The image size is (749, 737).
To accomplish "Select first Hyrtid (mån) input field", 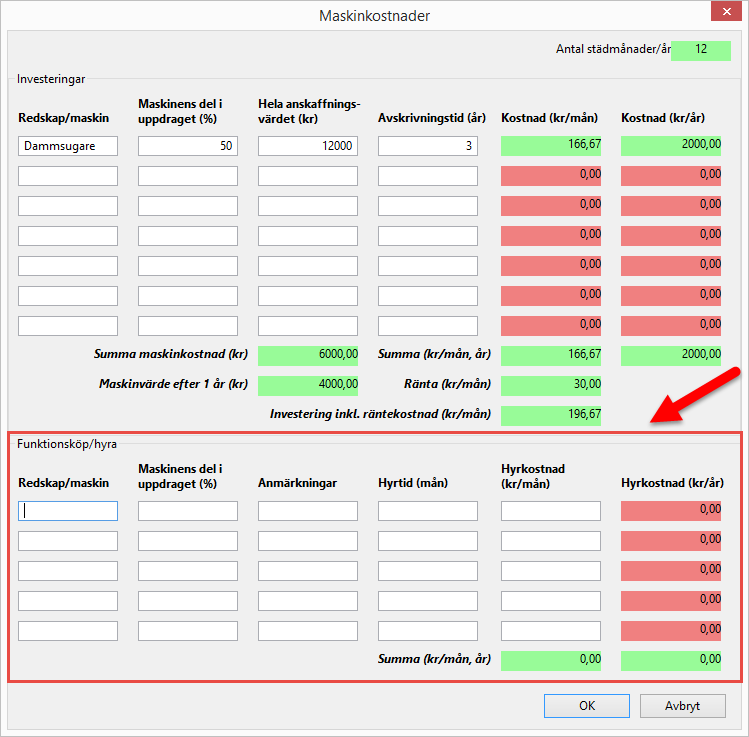I will [428, 511].
